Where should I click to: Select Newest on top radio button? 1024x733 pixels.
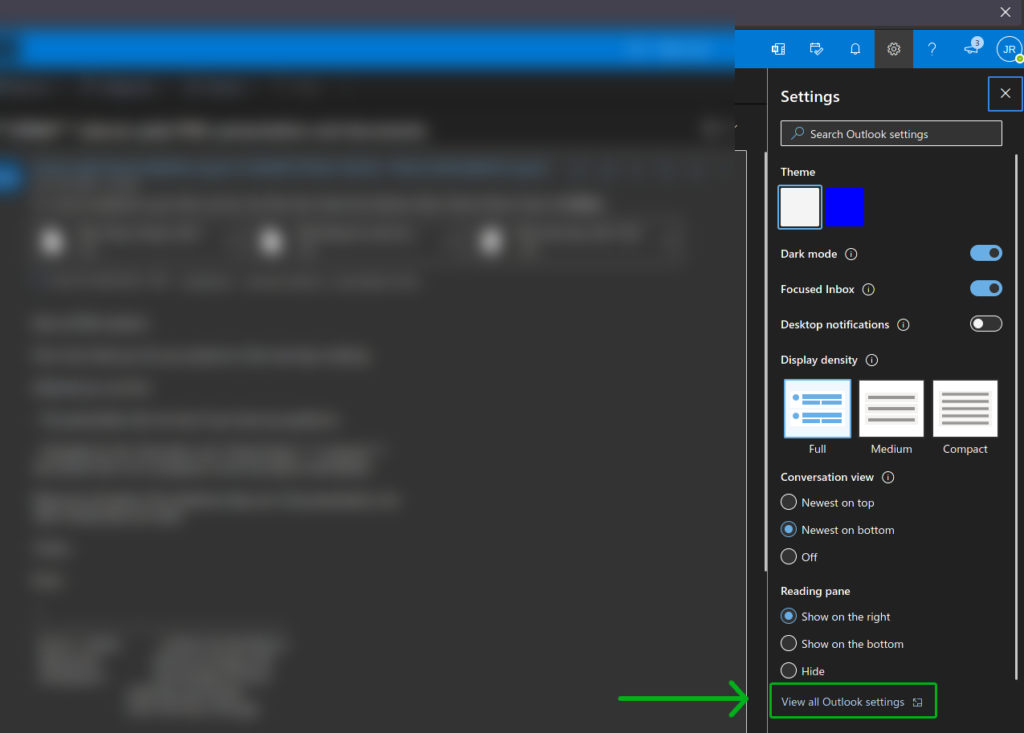[788, 502]
